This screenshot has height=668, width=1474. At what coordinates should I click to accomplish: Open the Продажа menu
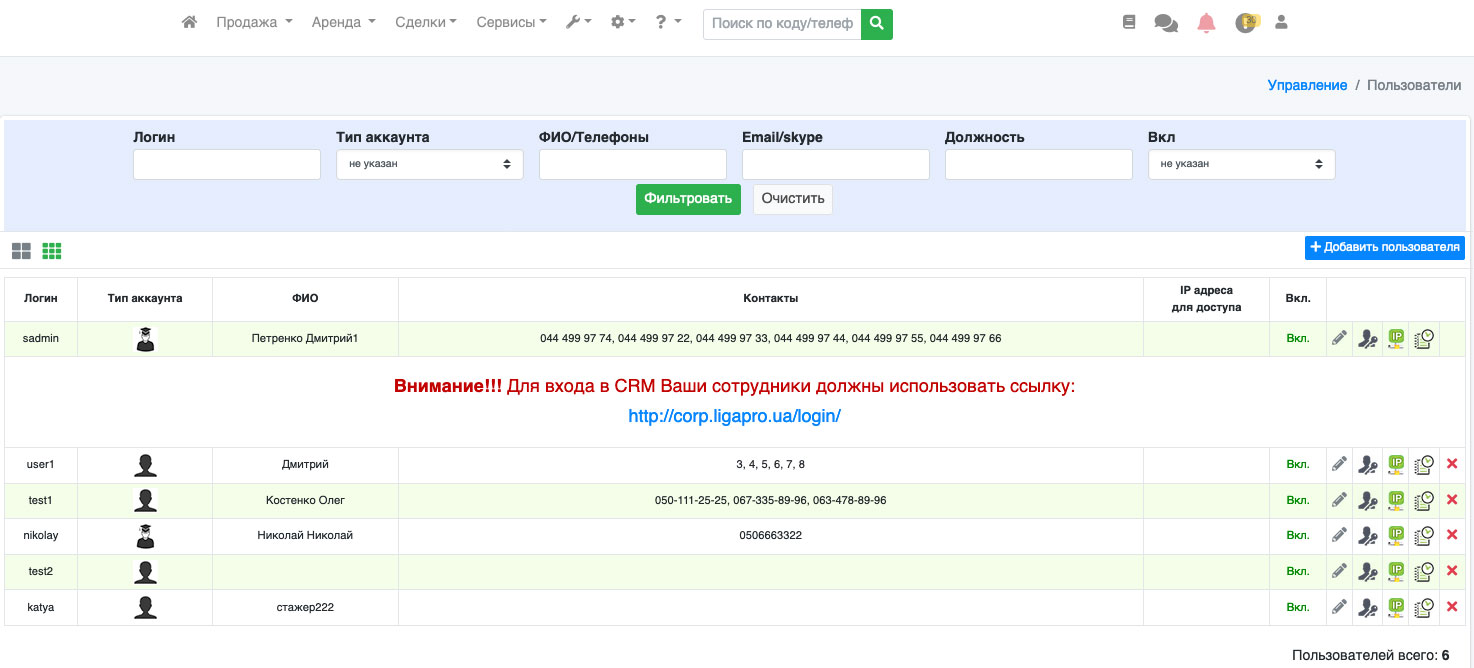pos(254,22)
